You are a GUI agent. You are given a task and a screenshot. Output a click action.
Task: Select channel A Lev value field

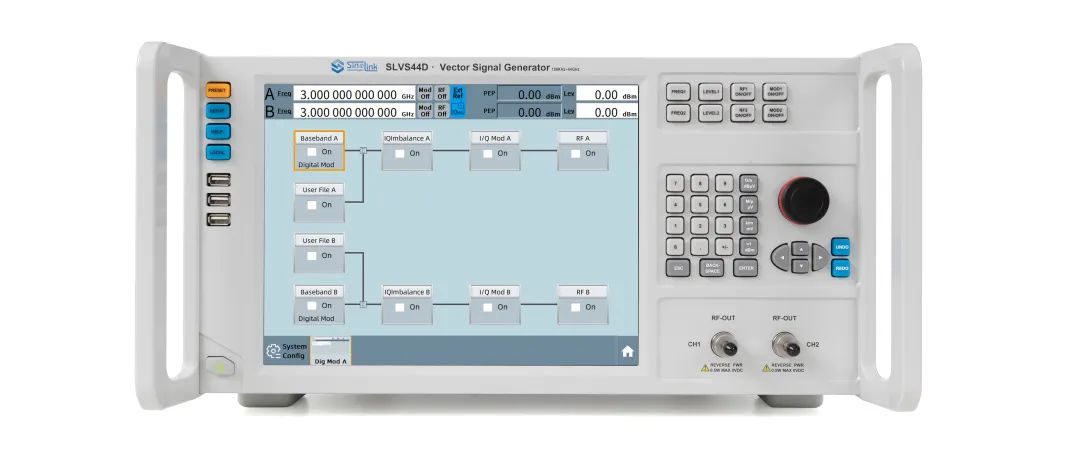[607, 94]
